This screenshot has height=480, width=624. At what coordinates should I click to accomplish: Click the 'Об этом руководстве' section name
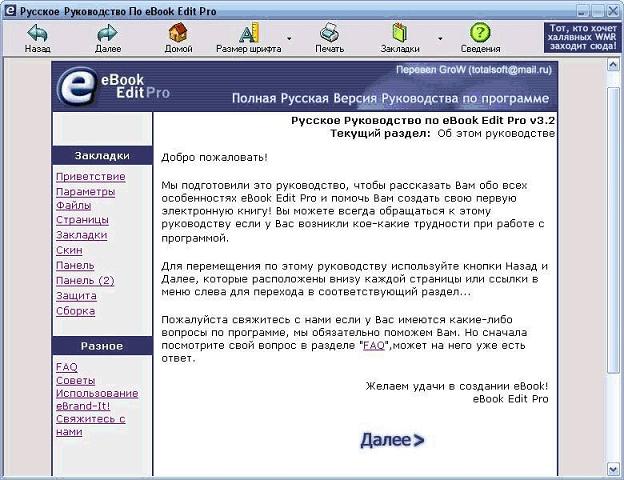(x=496, y=133)
